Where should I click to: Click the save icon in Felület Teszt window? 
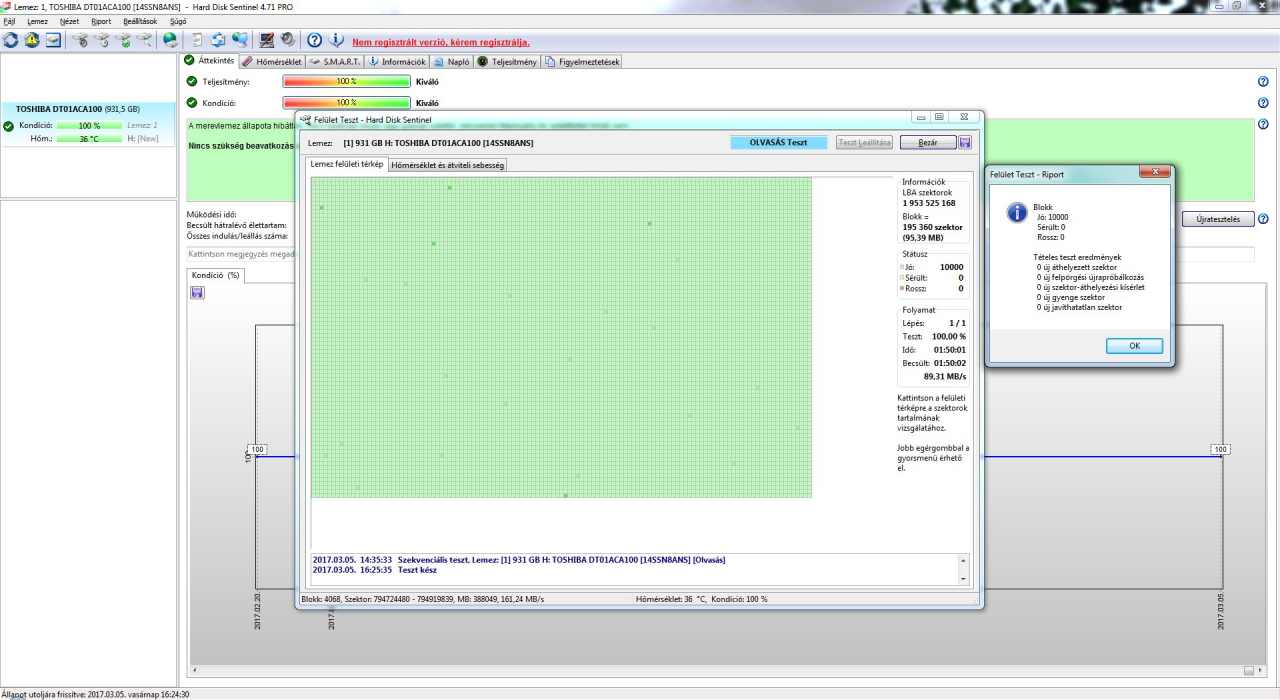[965, 143]
